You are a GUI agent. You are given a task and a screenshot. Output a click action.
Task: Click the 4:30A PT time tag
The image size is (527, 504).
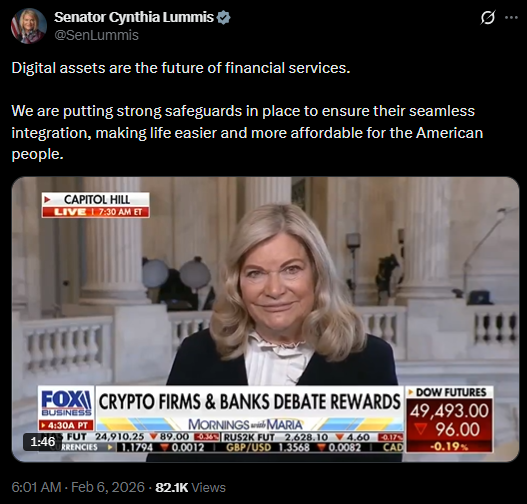point(66,425)
